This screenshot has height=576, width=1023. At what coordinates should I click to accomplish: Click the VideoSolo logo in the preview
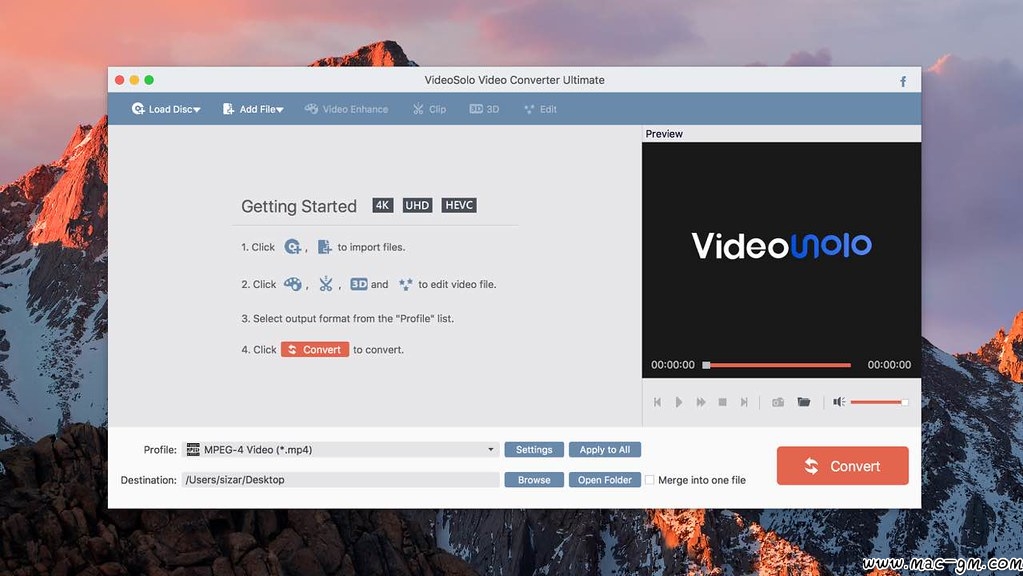[782, 246]
